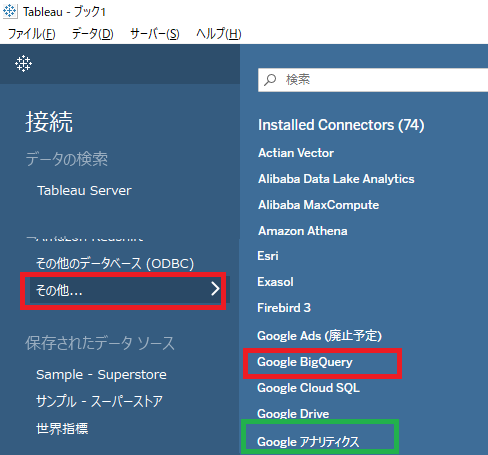Open the ヘルプ(H) menu
The height and width of the screenshot is (455, 488).
pyautogui.click(x=219, y=34)
